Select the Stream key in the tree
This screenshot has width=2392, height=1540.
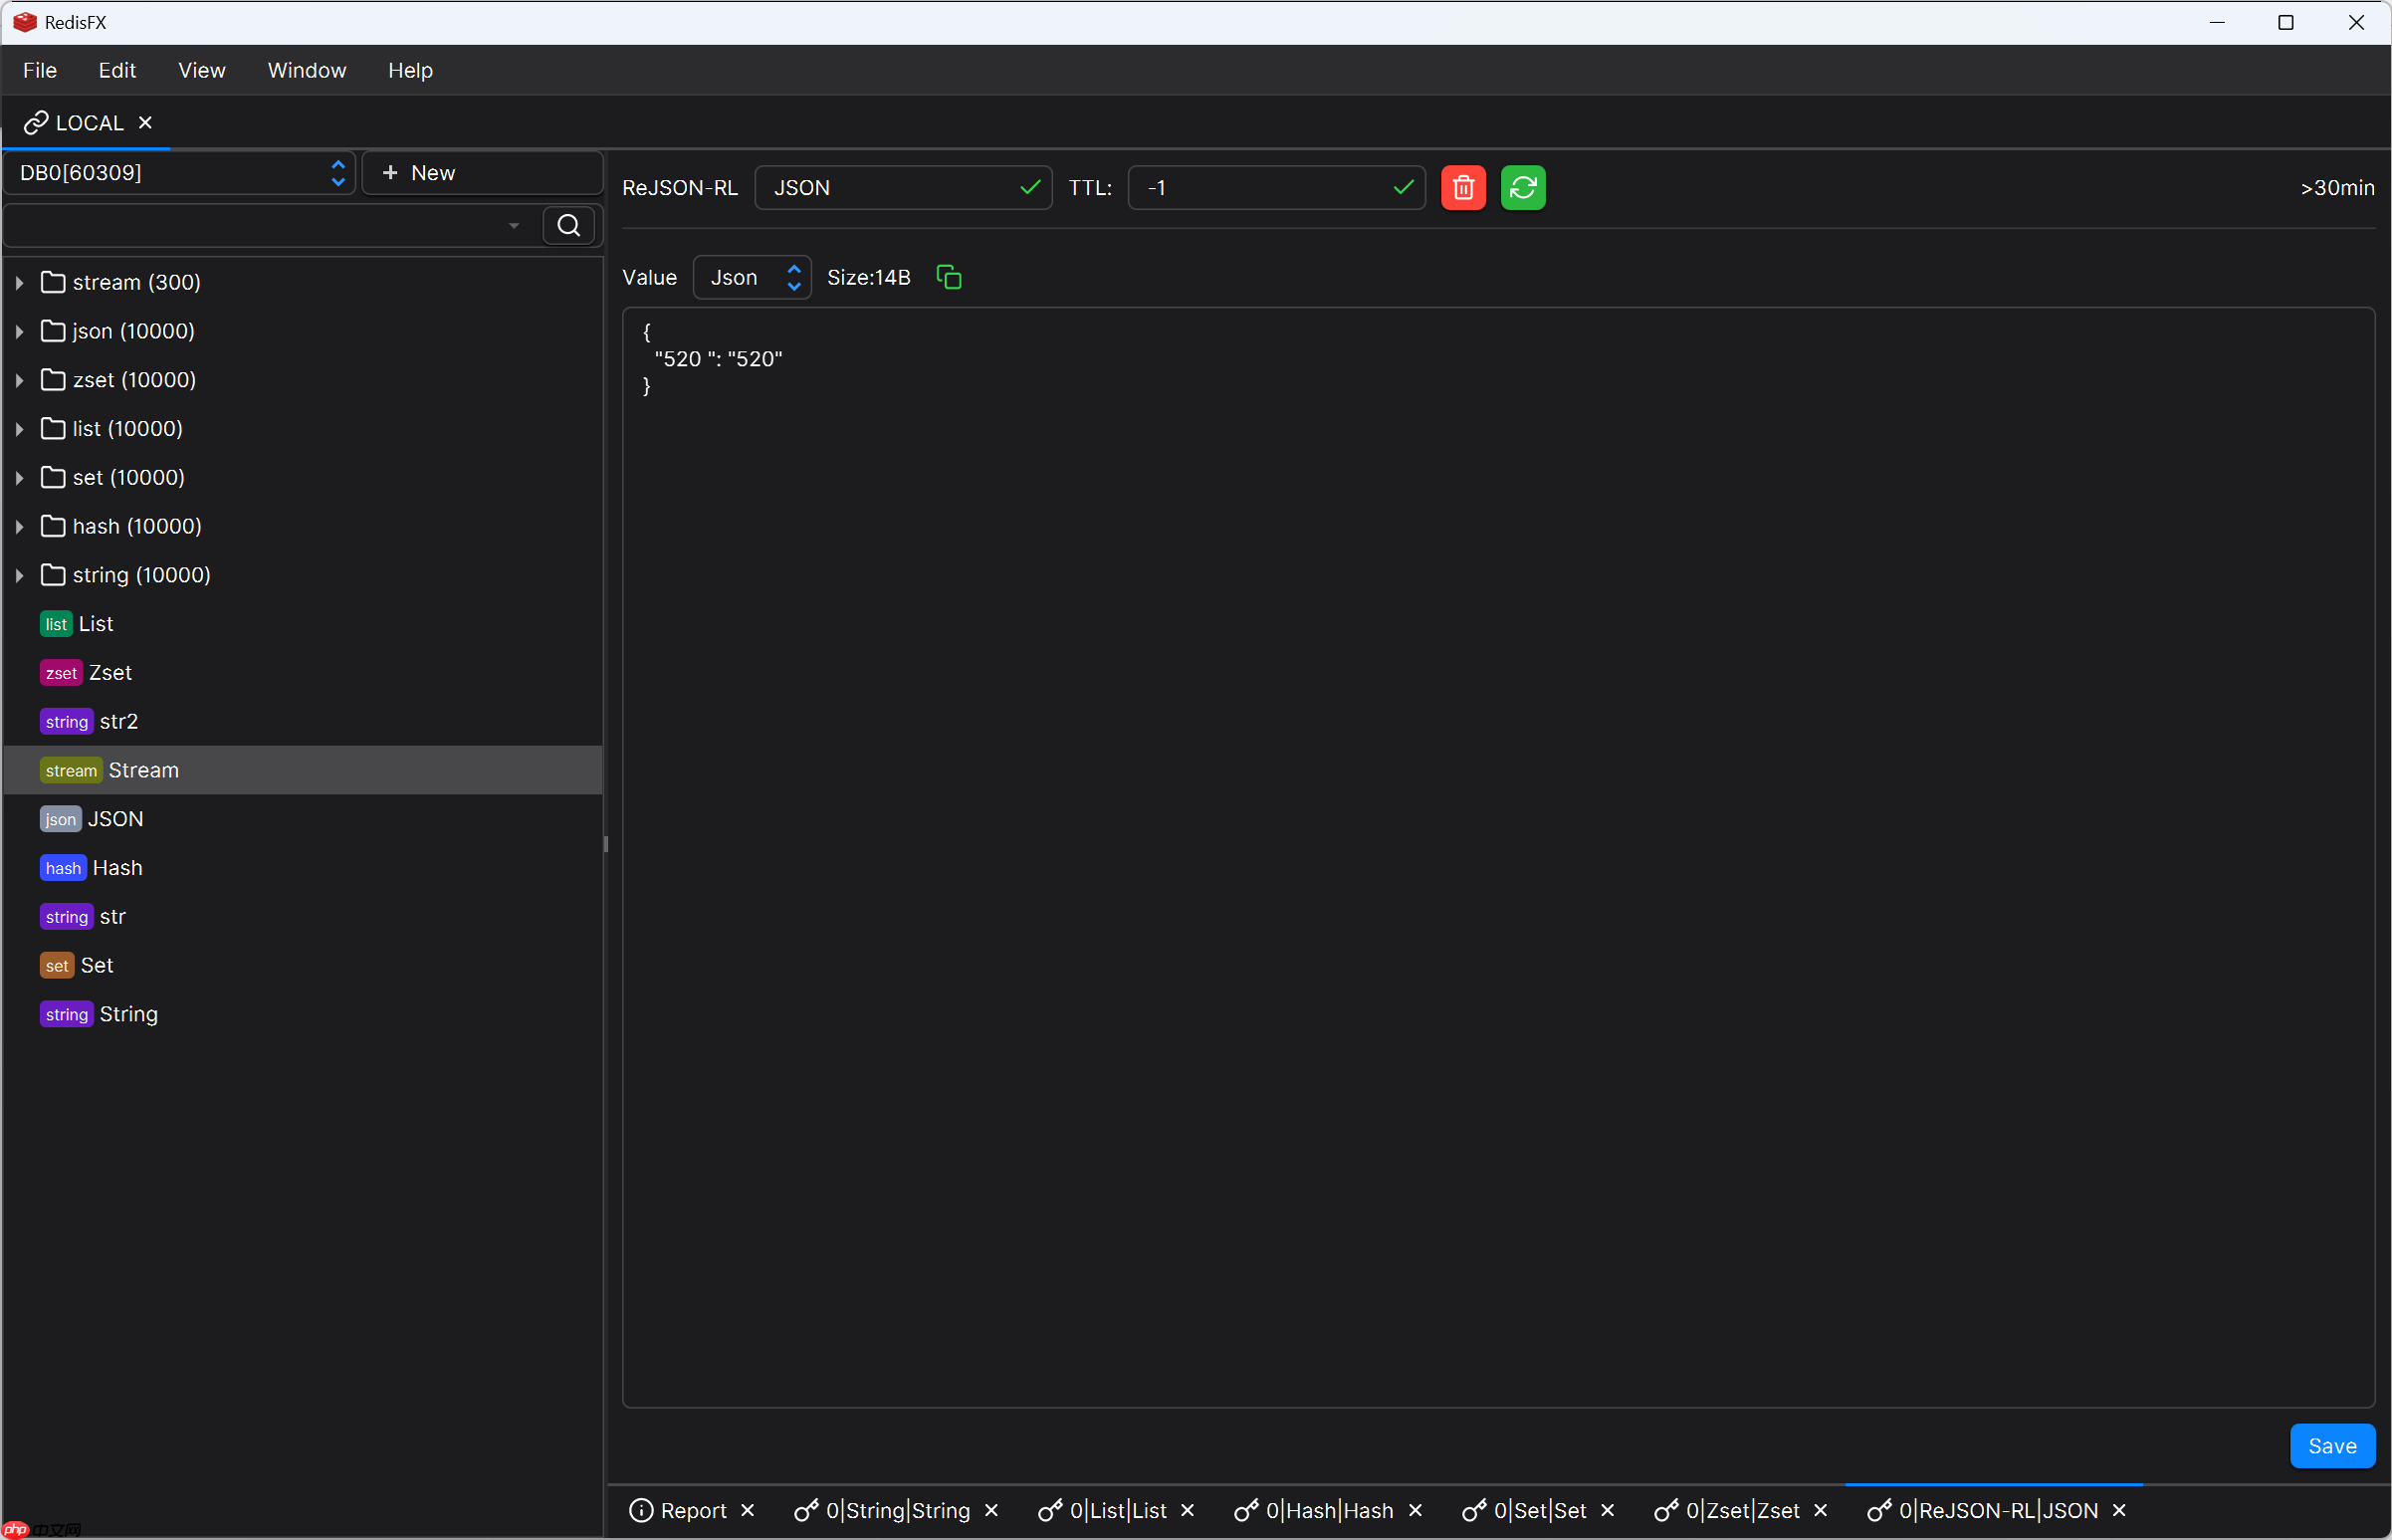click(143, 769)
